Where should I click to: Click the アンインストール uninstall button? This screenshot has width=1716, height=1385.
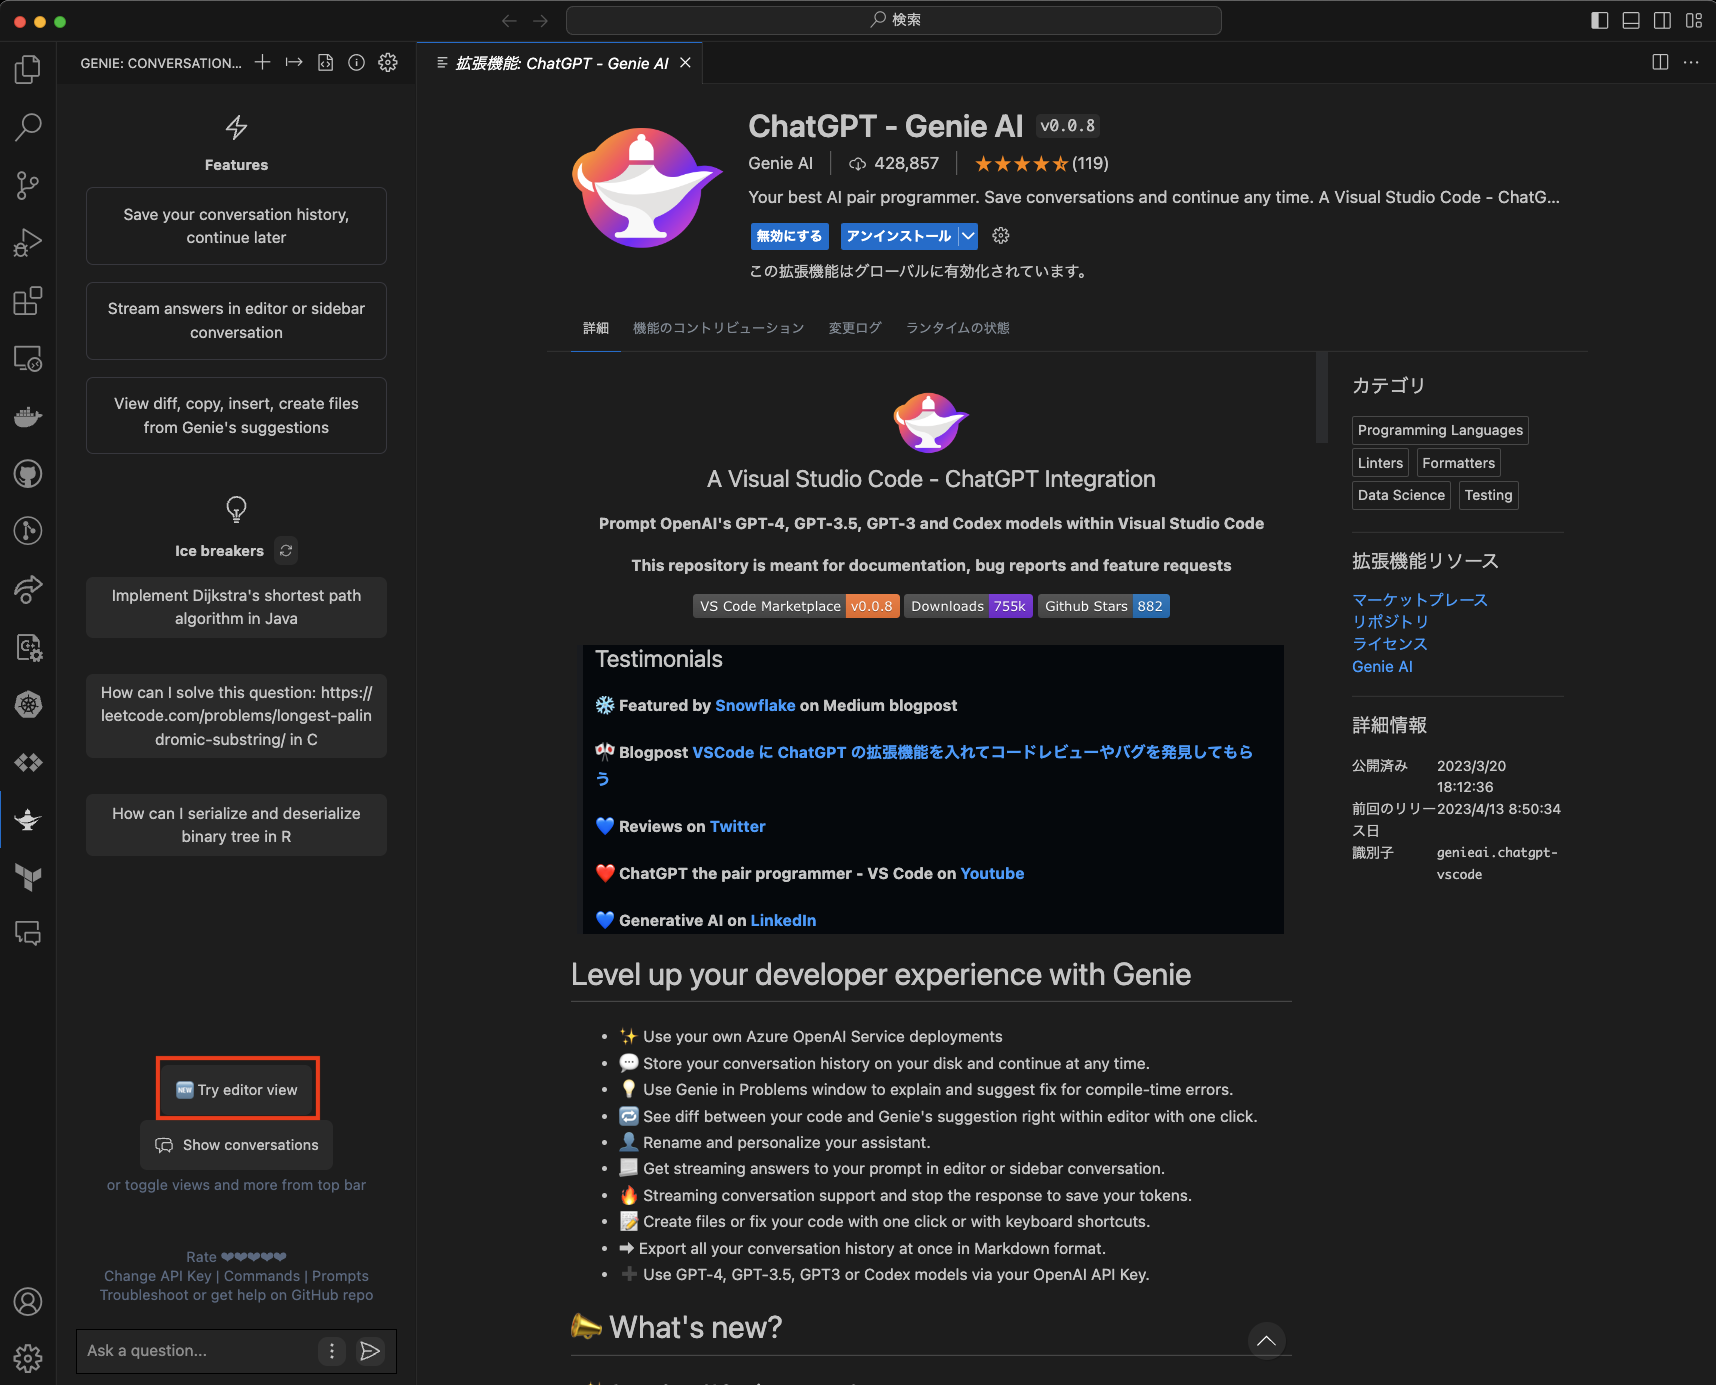(x=899, y=236)
